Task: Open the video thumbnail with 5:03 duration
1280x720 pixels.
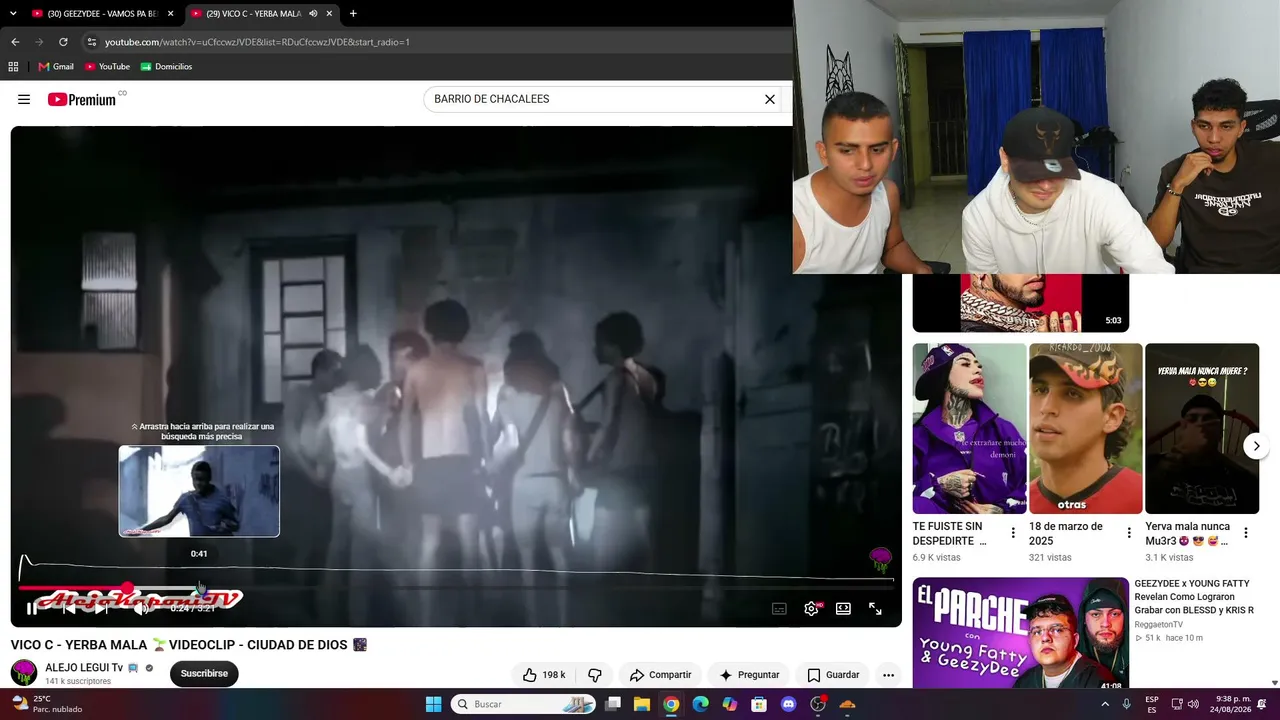Action: 1020,303
